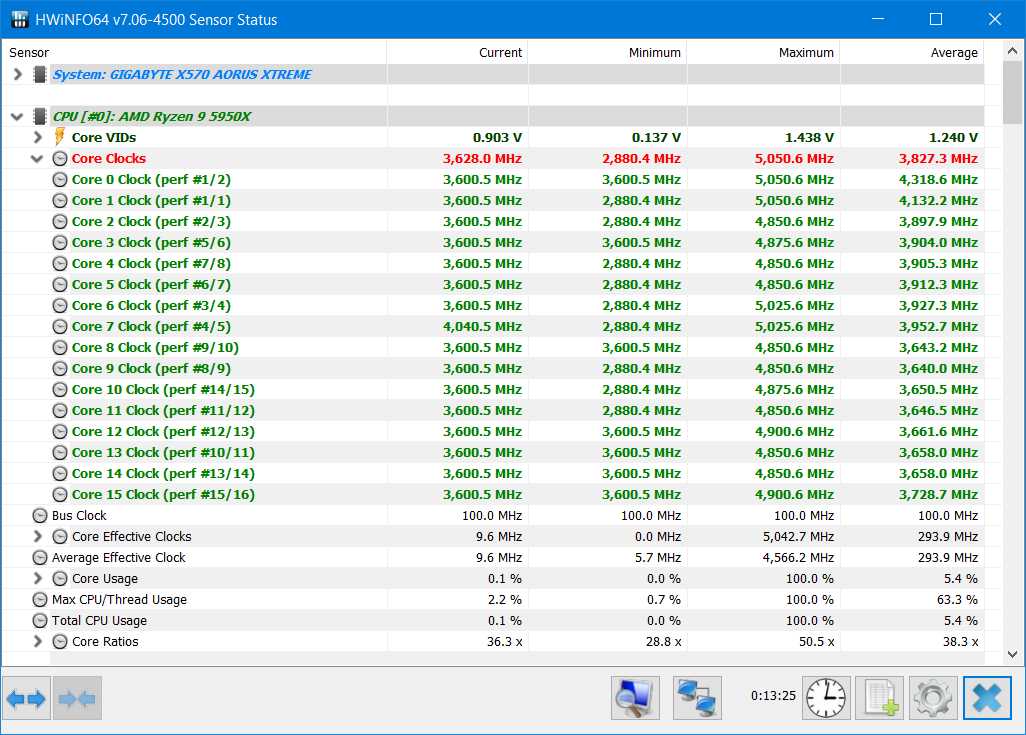The image size is (1026, 735).
Task: Click the lightning icon next to Core VIDs
Action: (60, 137)
